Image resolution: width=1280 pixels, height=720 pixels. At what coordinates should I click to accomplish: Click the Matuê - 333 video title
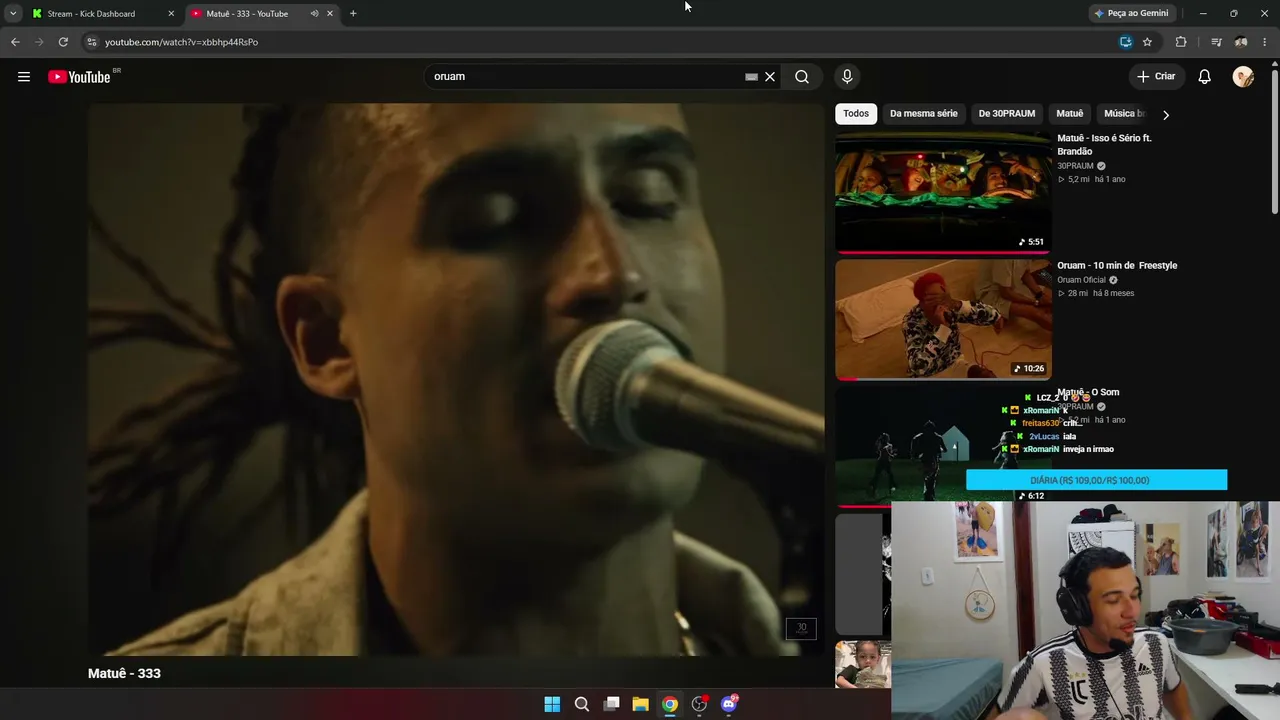(x=124, y=674)
